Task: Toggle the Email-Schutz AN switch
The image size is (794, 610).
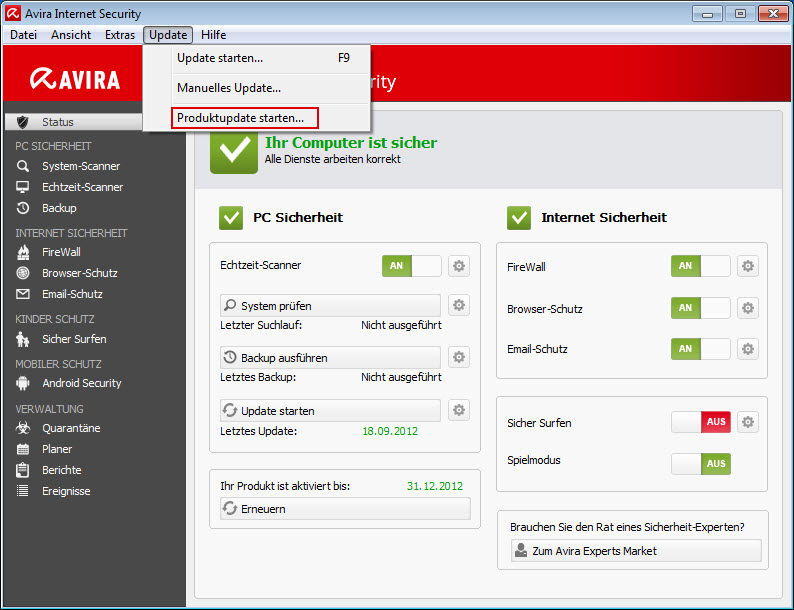Action: pyautogui.click(x=700, y=349)
